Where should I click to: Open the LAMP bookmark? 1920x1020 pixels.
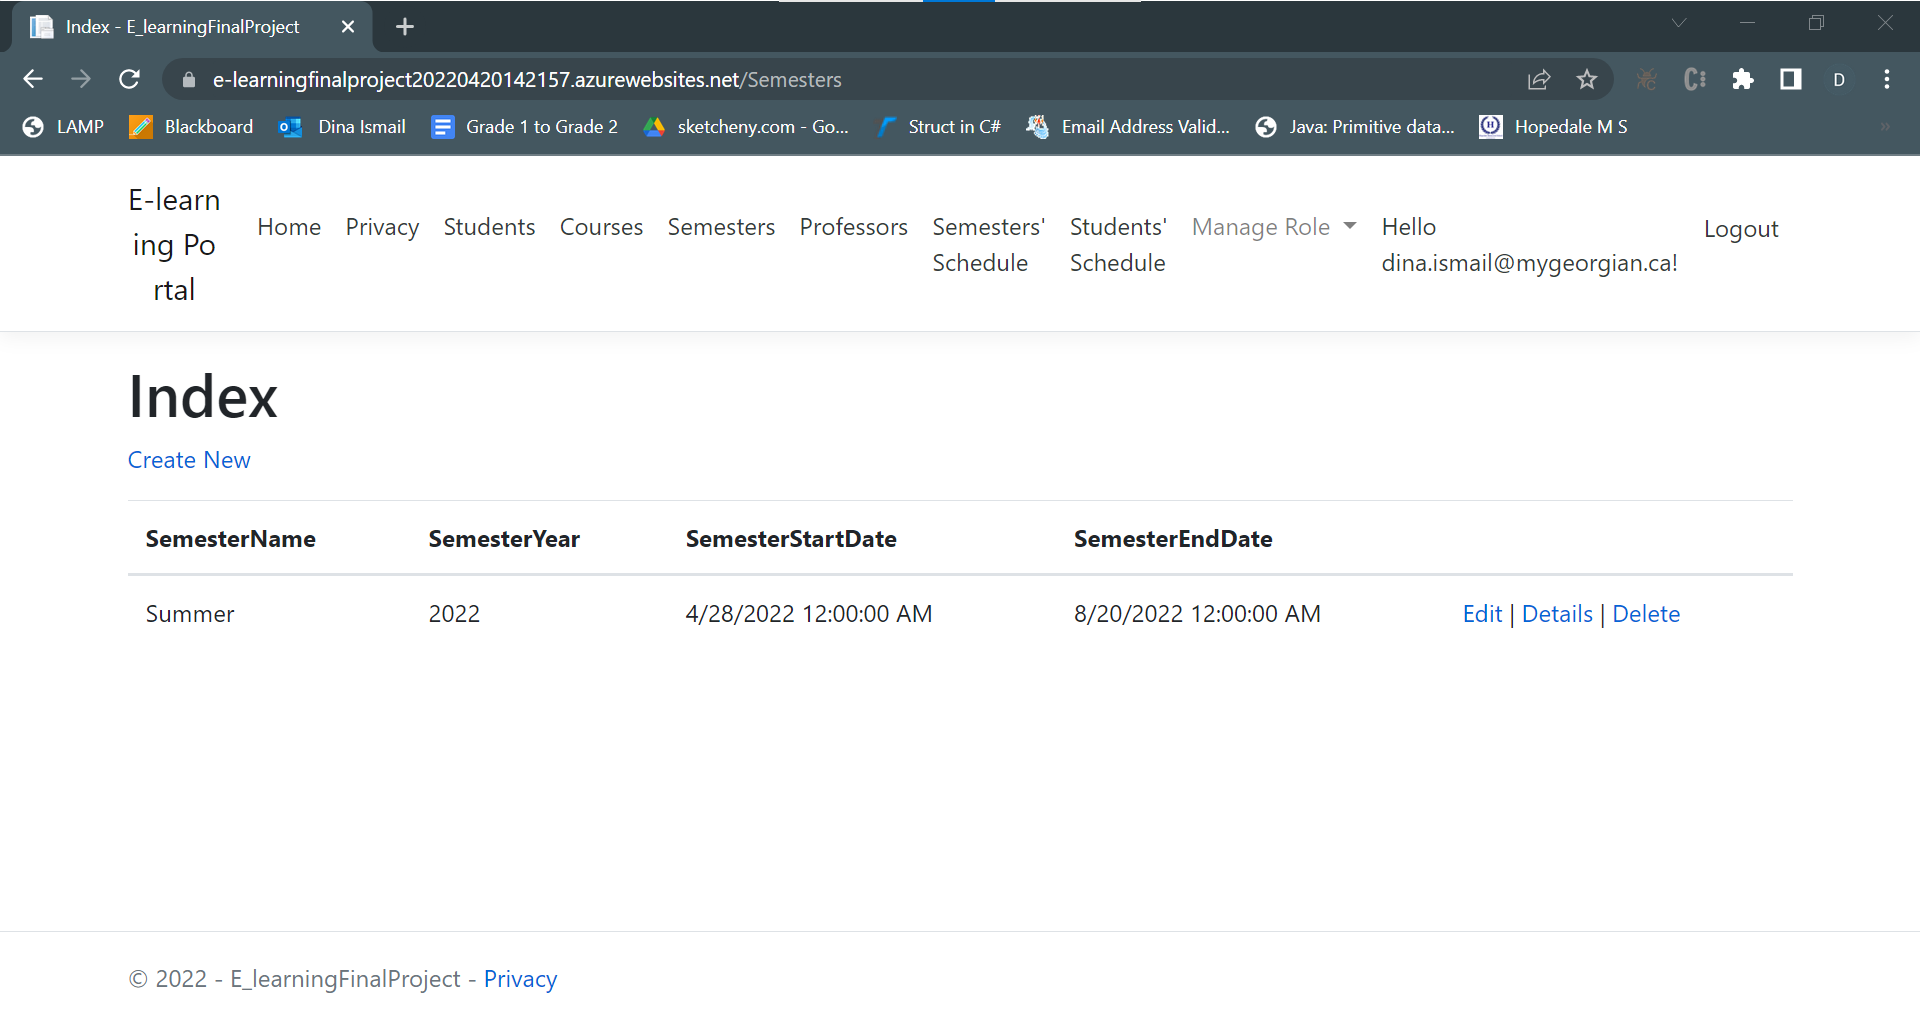pyautogui.click(x=62, y=126)
